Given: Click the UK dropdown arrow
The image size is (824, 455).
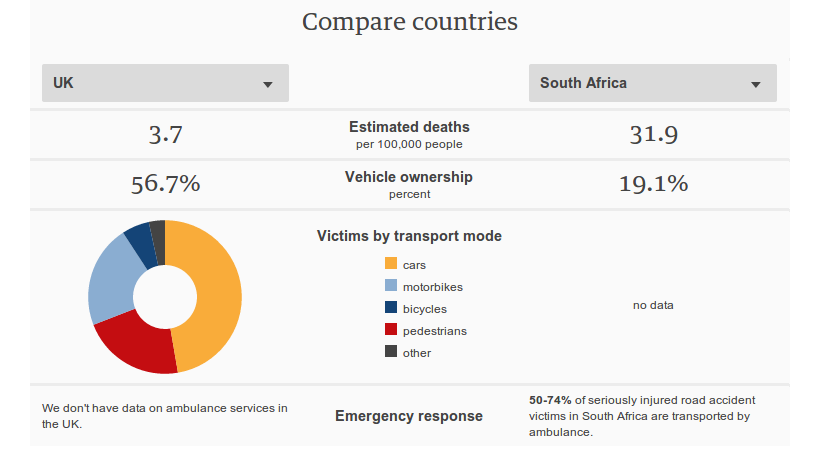Looking at the screenshot, I should 268,85.
